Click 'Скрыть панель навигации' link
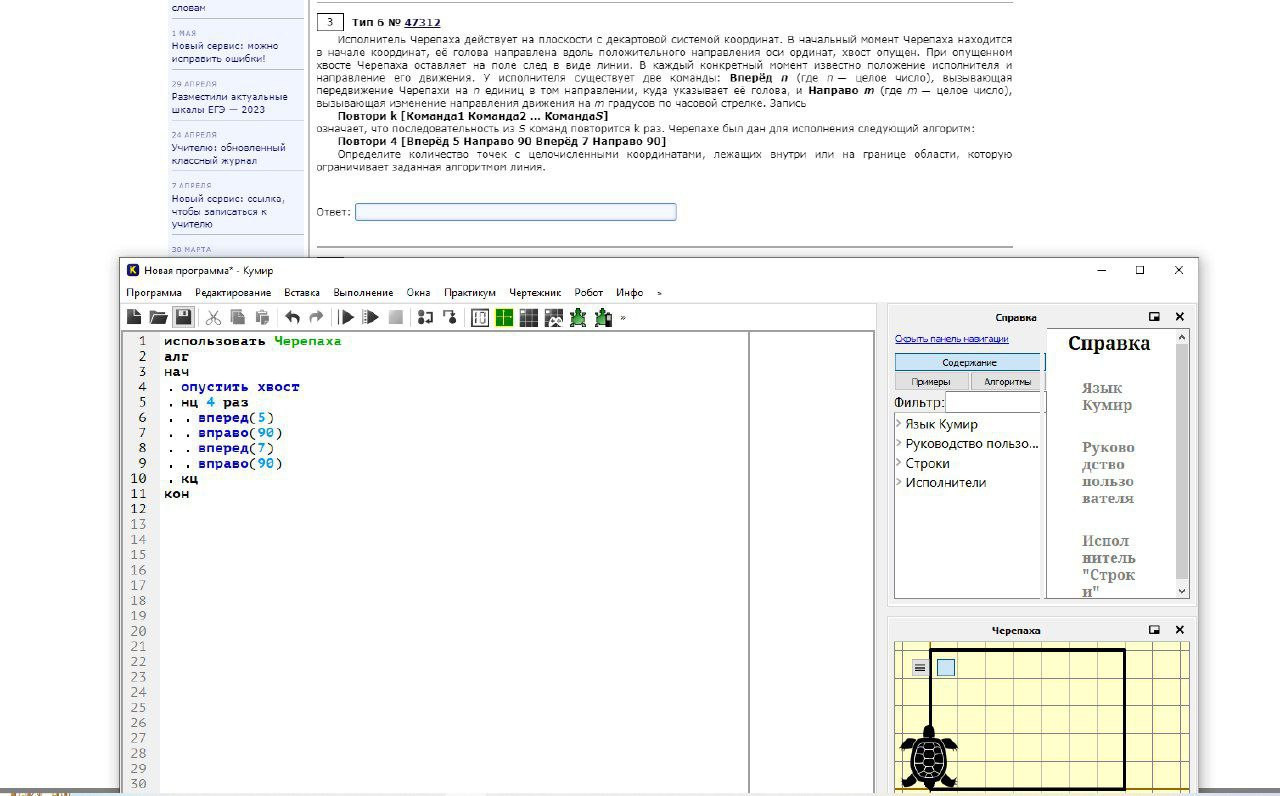 pyautogui.click(x=951, y=339)
